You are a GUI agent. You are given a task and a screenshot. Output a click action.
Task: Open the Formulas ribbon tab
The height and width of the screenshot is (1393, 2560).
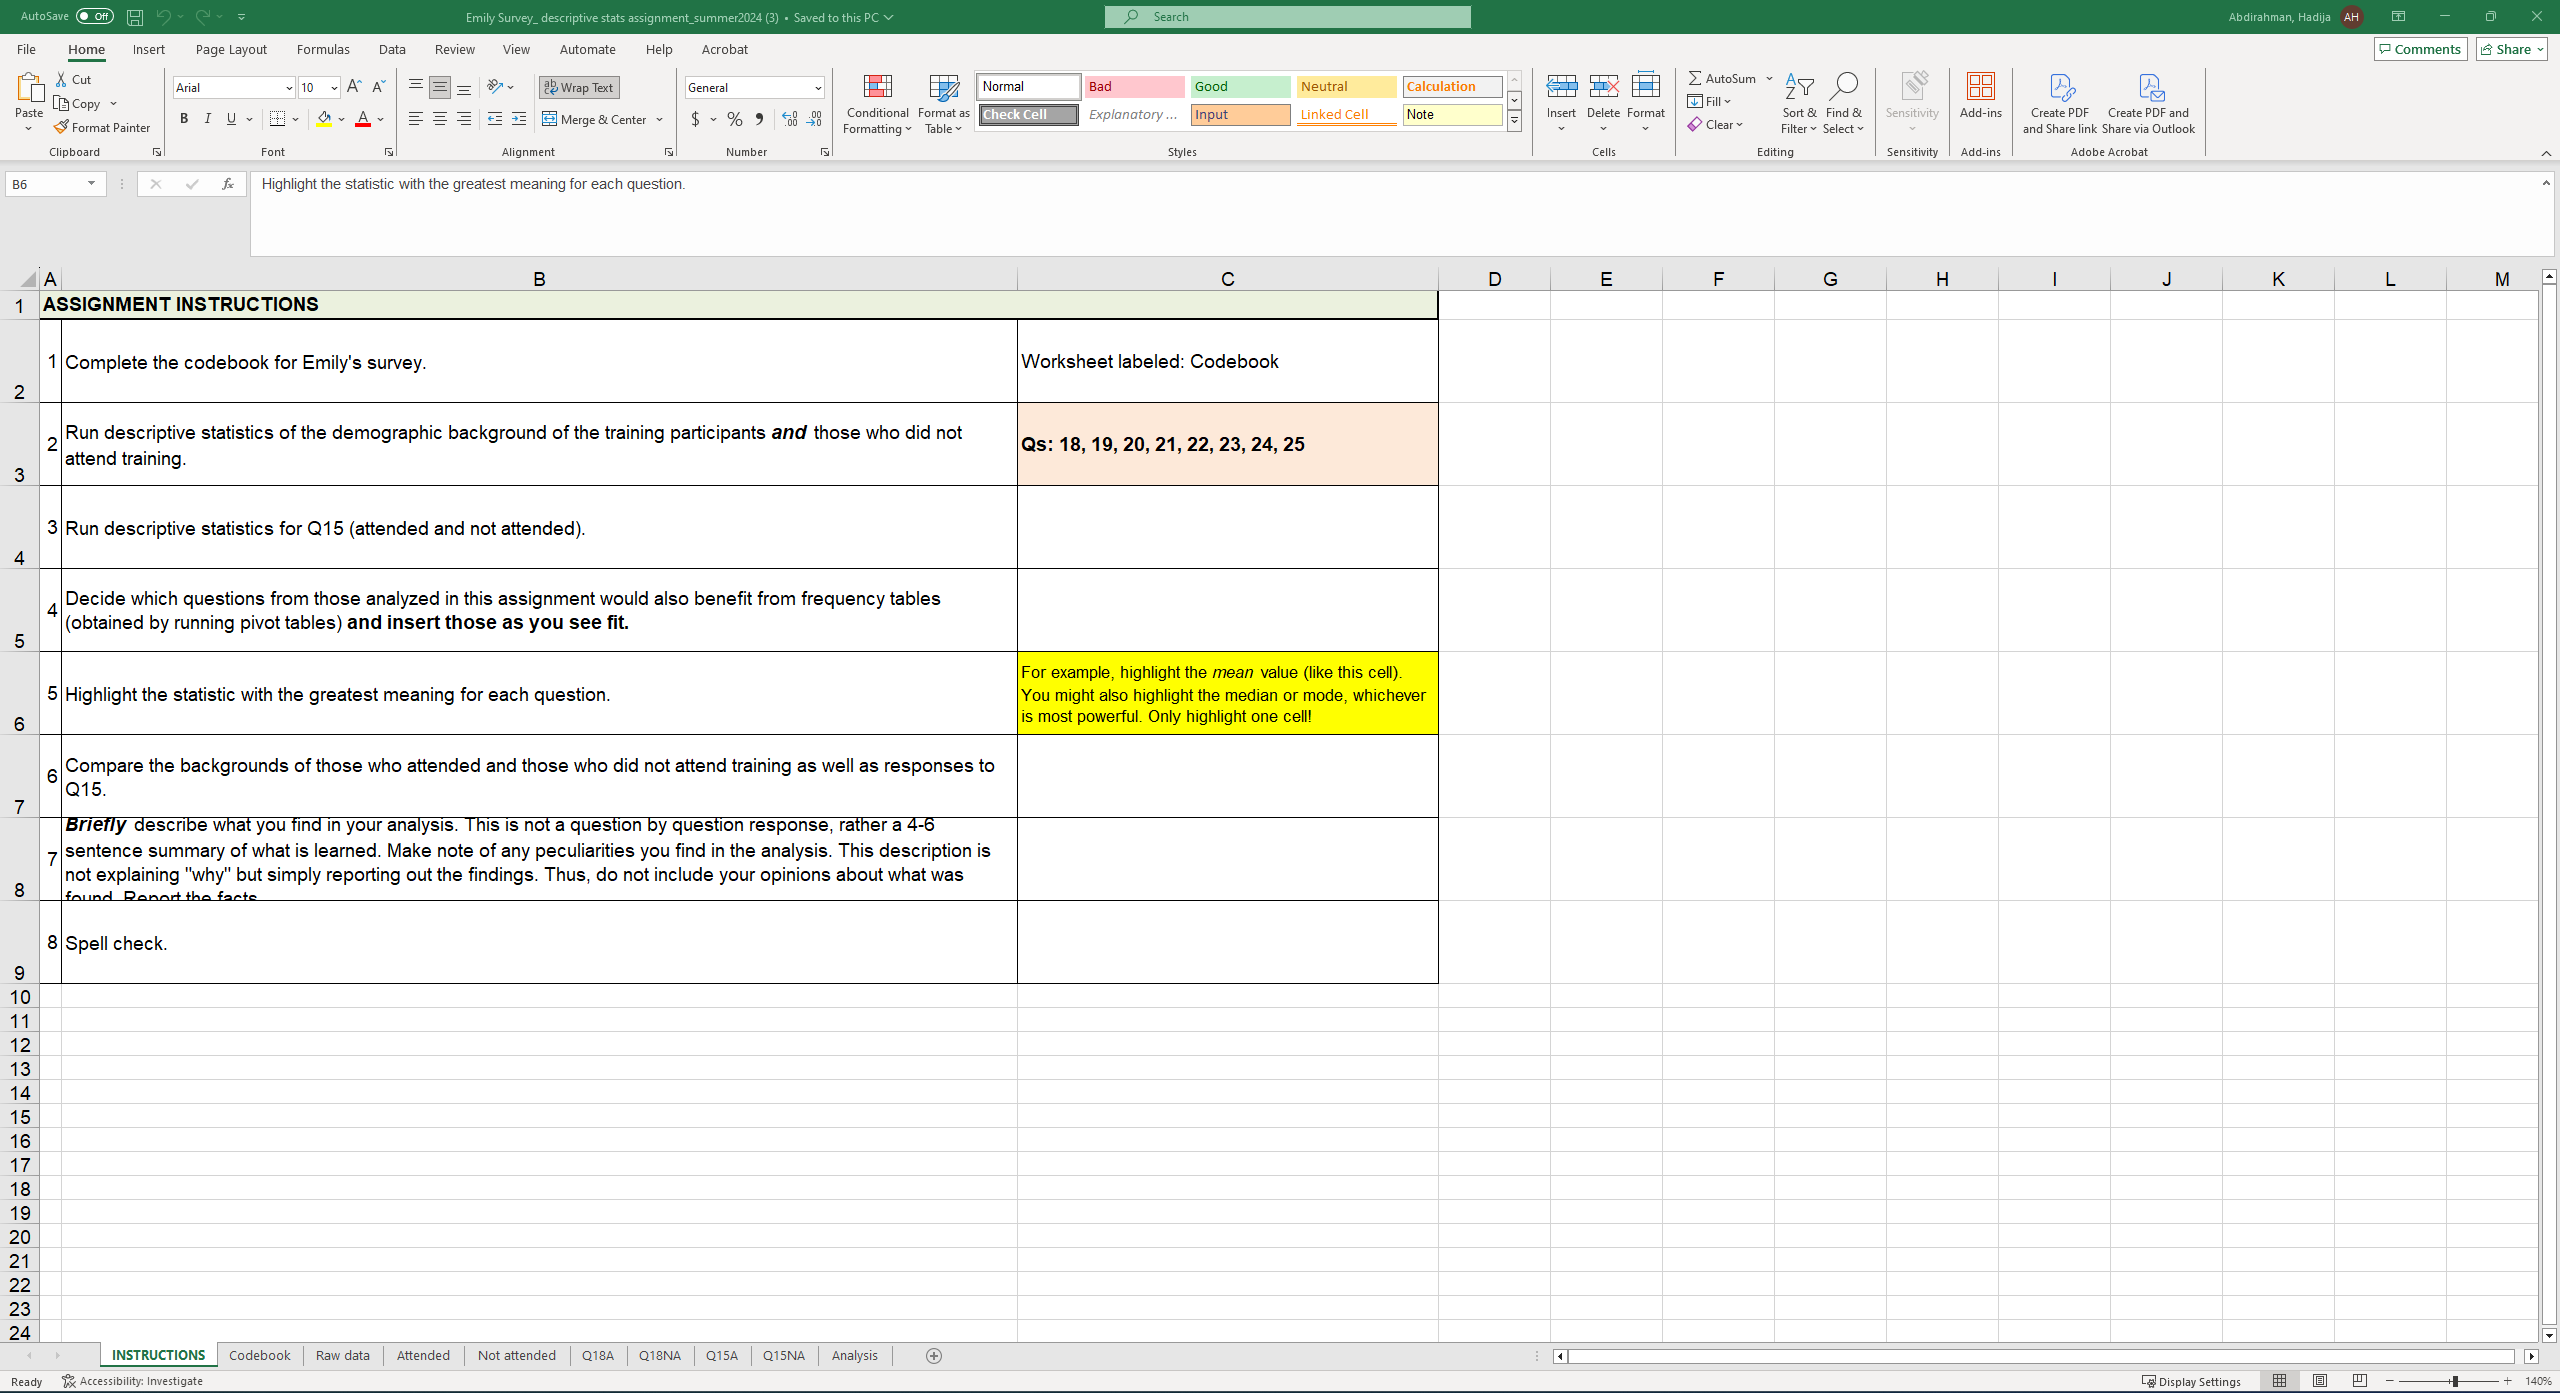322,49
